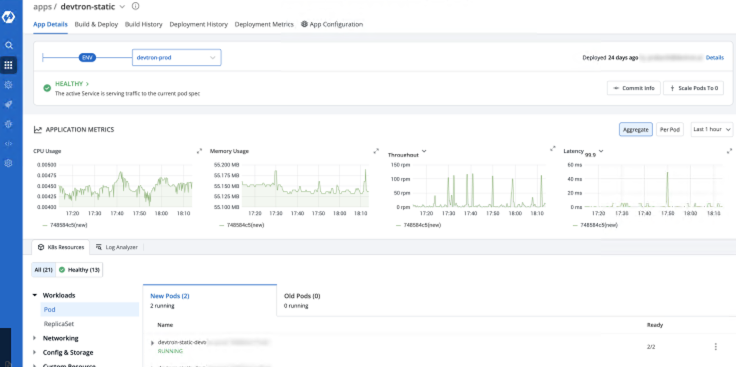Open the Log Analyzer tab
736x367 pixels.
pyautogui.click(x=116, y=247)
